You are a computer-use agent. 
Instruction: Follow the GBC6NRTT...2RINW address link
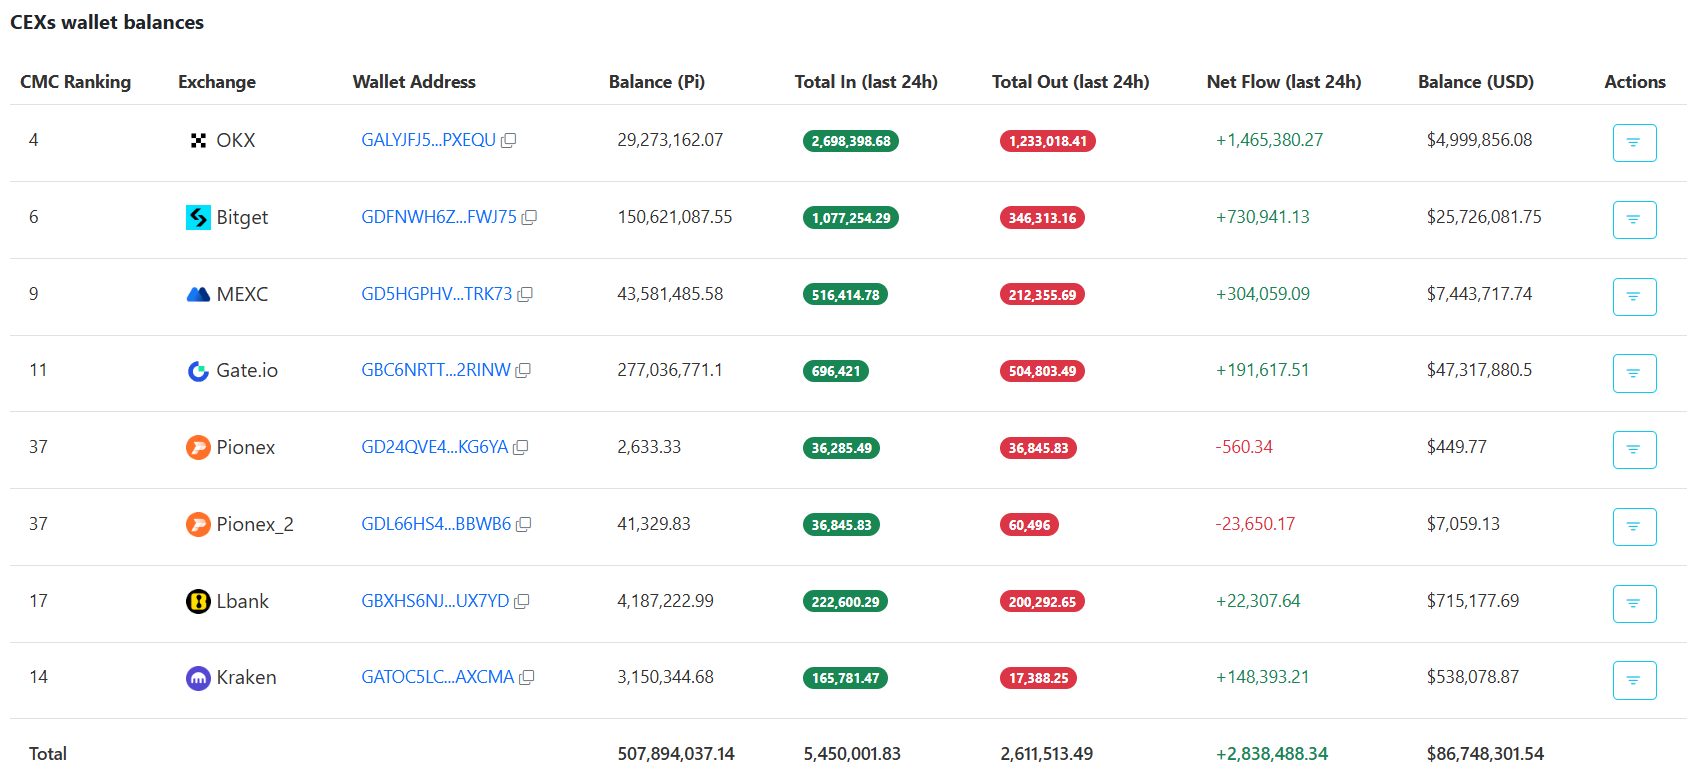click(435, 371)
